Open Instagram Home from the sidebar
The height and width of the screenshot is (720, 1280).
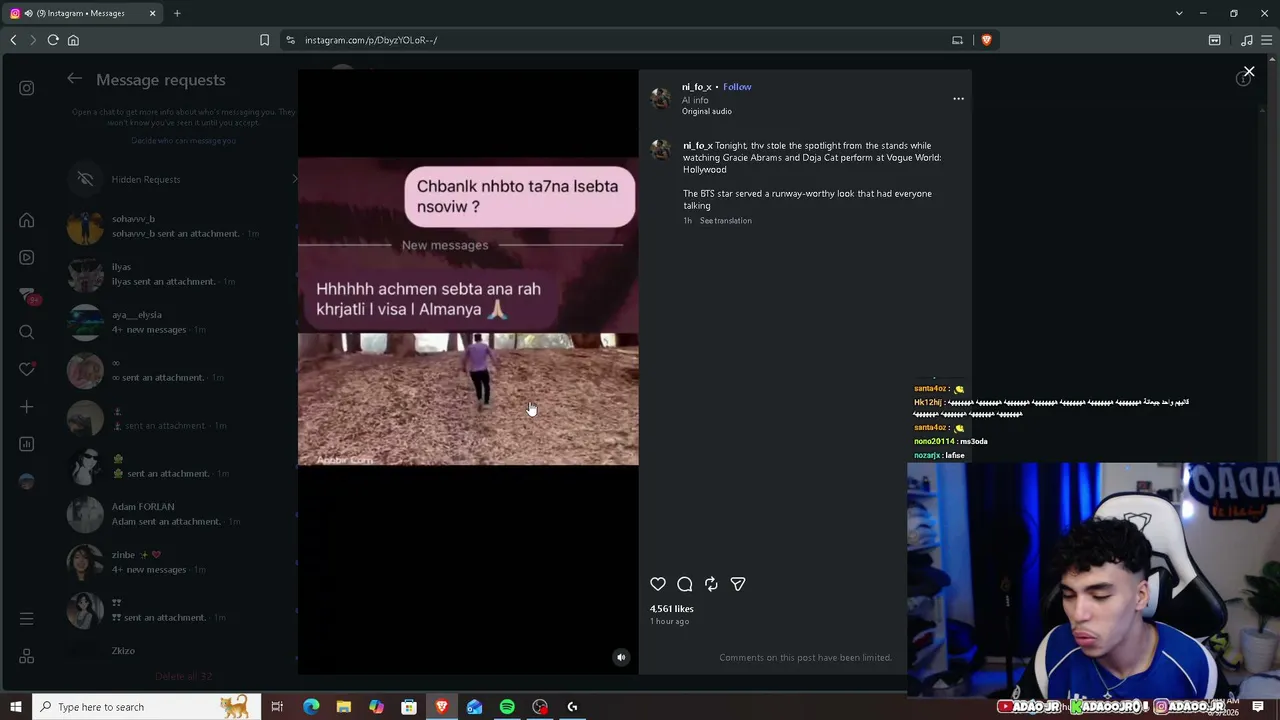pos(27,220)
